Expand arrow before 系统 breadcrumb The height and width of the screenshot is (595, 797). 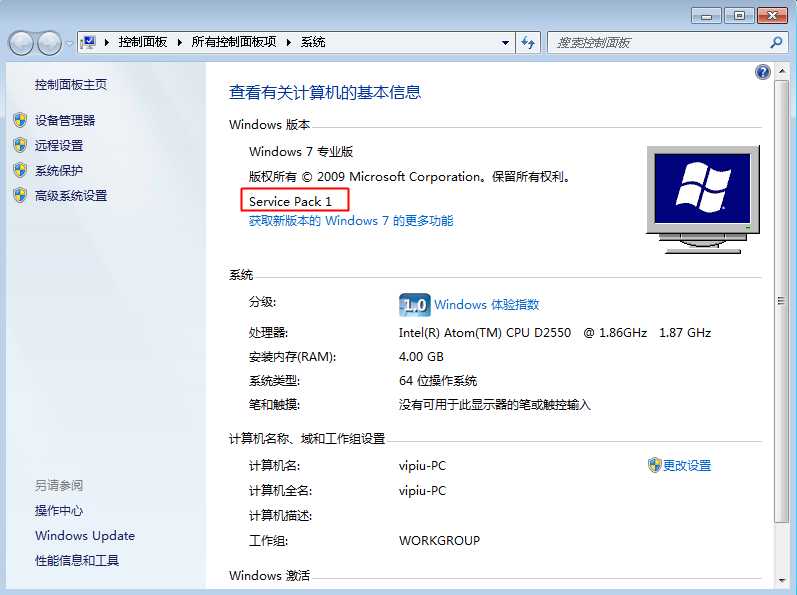(289, 42)
